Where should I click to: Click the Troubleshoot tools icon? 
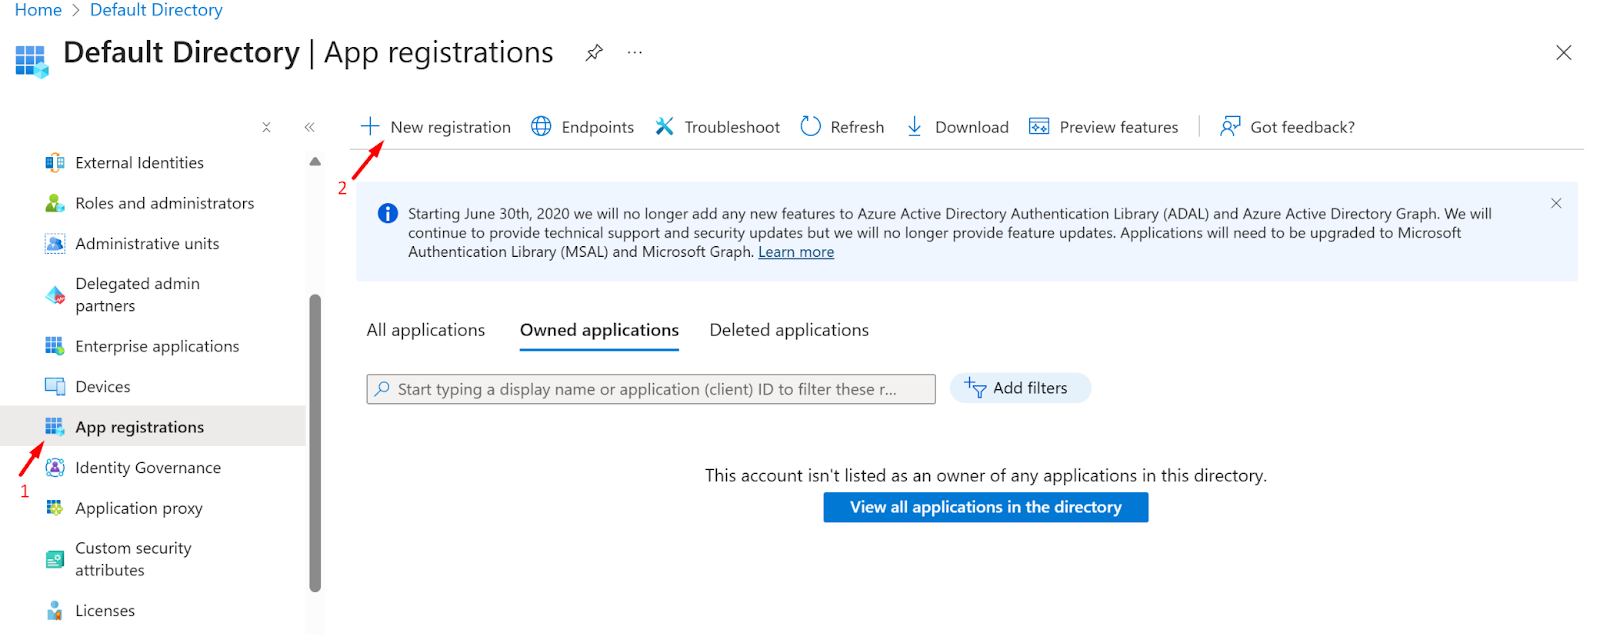(664, 126)
